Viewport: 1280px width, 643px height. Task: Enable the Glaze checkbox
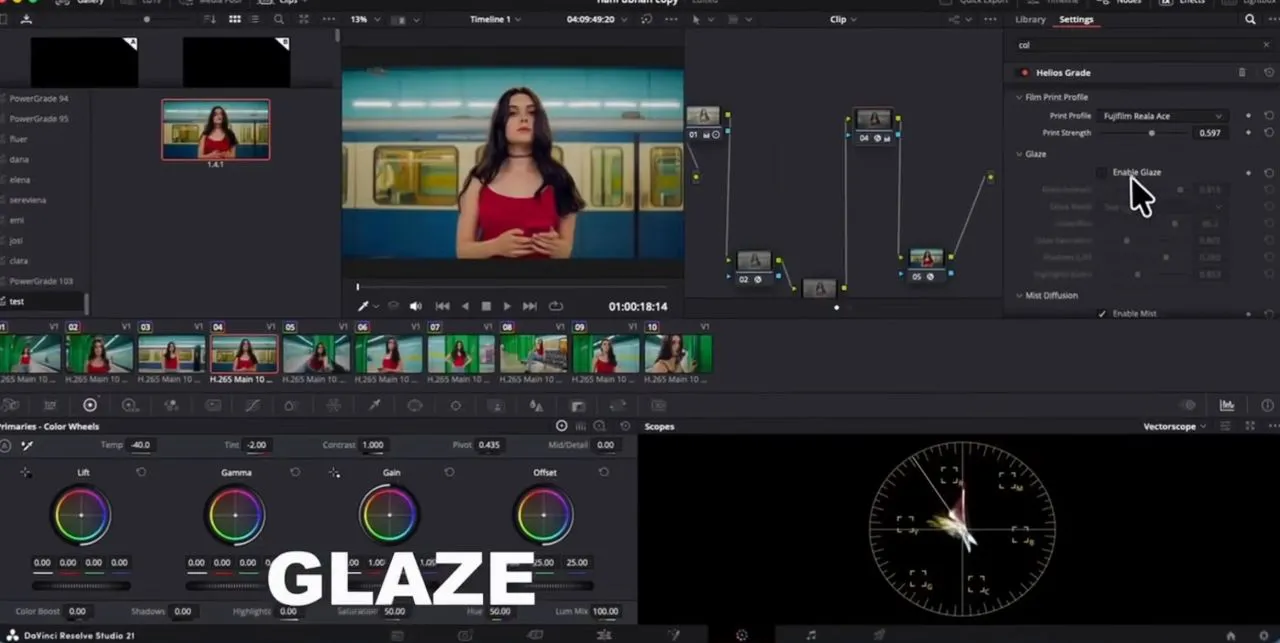[x=1102, y=172]
